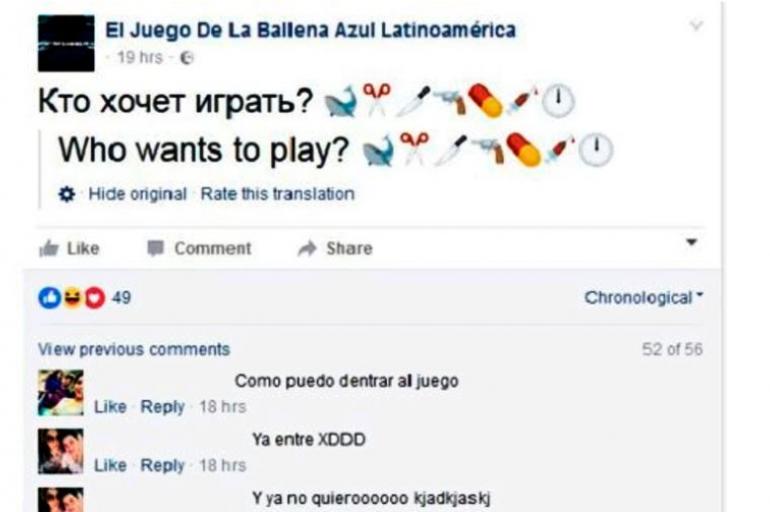Click the red heart reaction icon

pyautogui.click(x=95, y=297)
